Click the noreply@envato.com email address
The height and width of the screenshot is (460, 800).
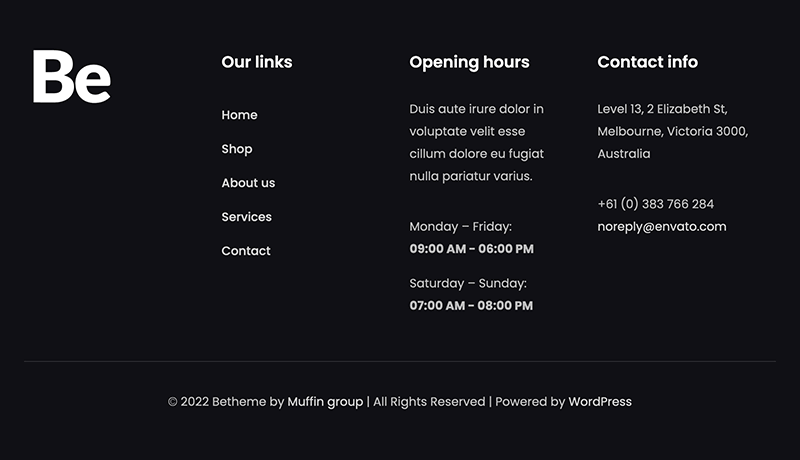(x=662, y=227)
